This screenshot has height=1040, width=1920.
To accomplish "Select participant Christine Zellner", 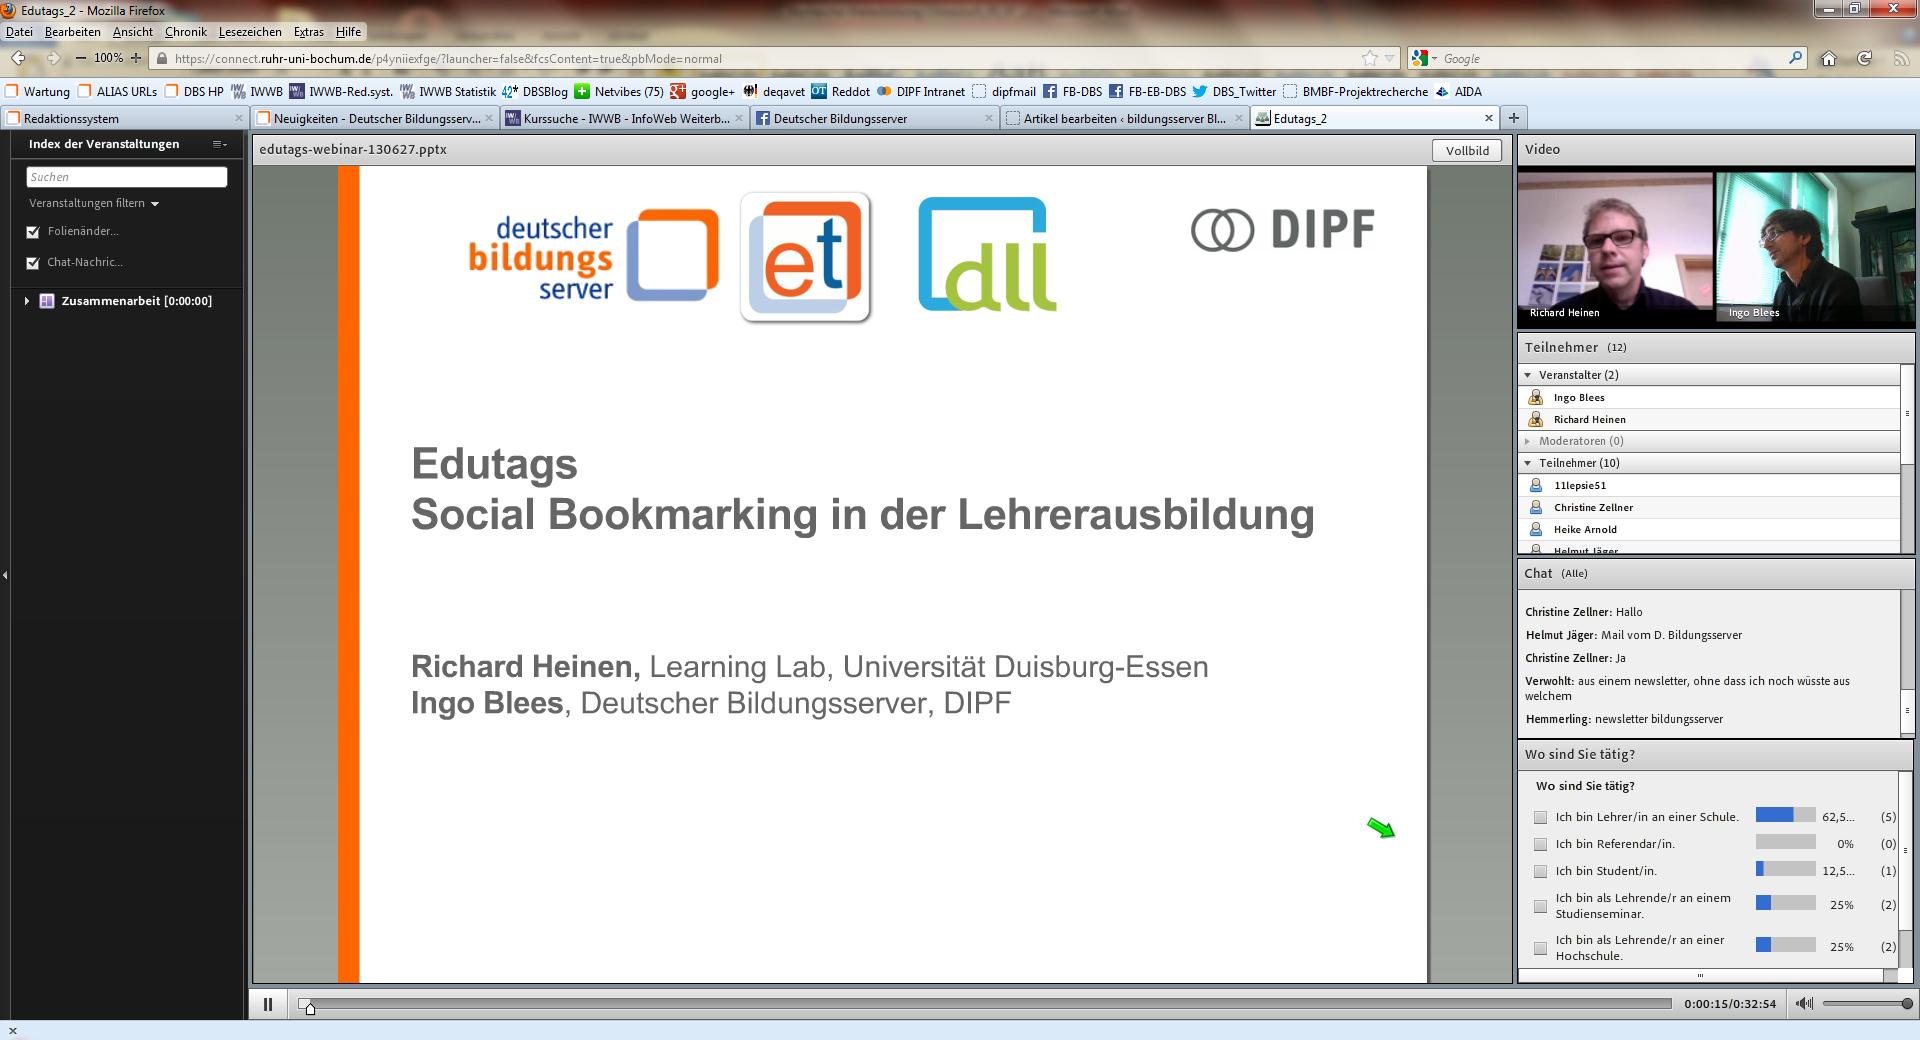I will [x=1709, y=507].
